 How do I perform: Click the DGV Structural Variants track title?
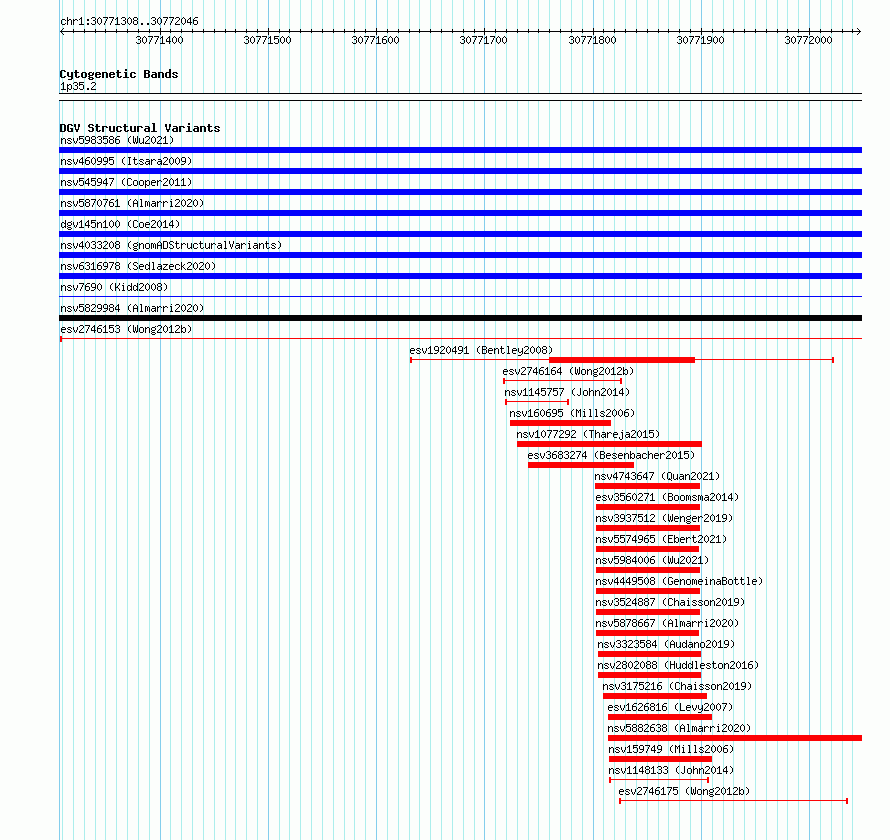click(x=140, y=128)
